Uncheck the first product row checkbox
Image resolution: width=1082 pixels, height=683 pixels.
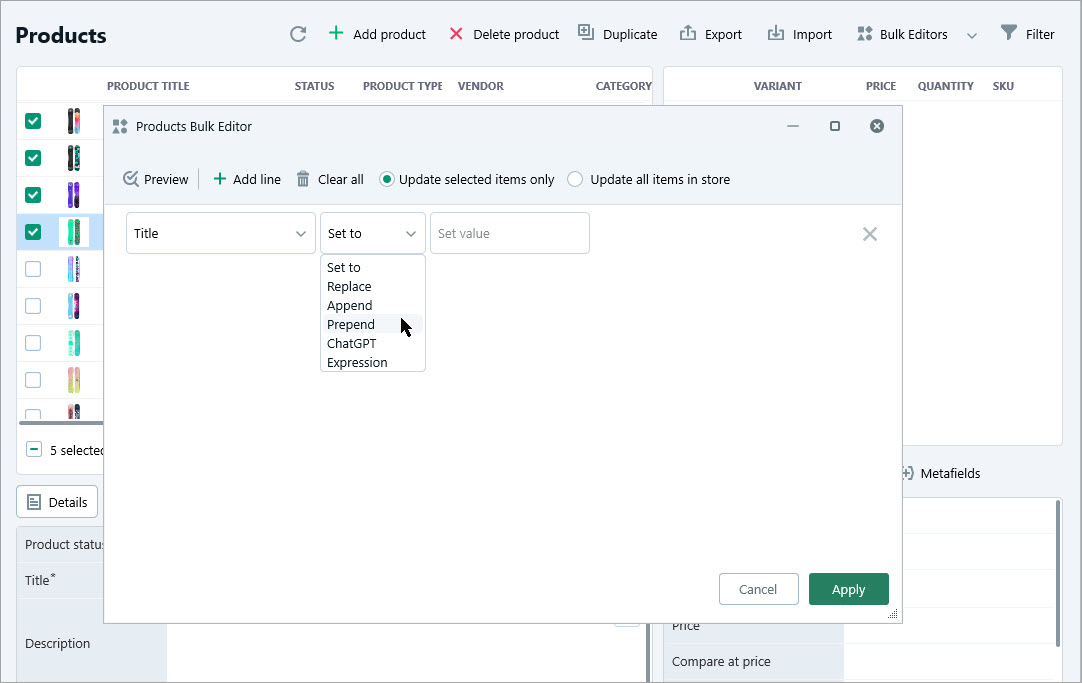(x=33, y=121)
